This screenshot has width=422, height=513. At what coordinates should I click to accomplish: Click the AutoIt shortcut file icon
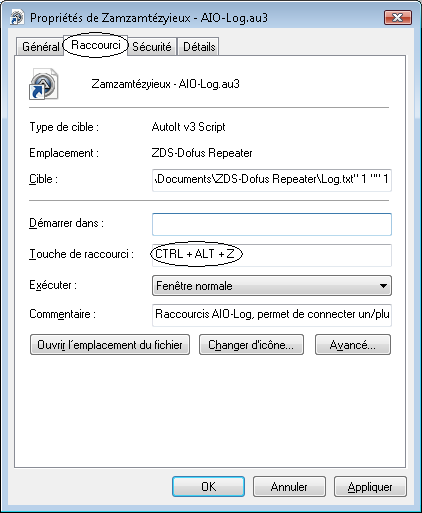[44, 84]
